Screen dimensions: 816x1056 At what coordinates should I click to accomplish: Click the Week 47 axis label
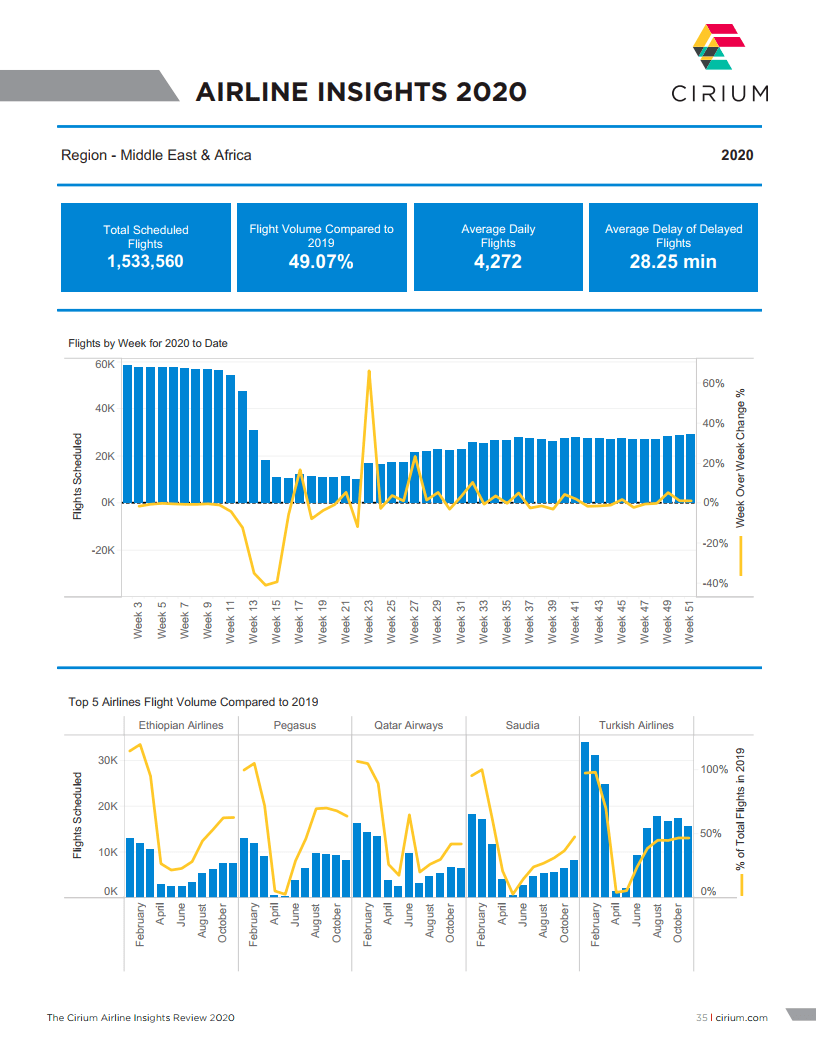(644, 622)
